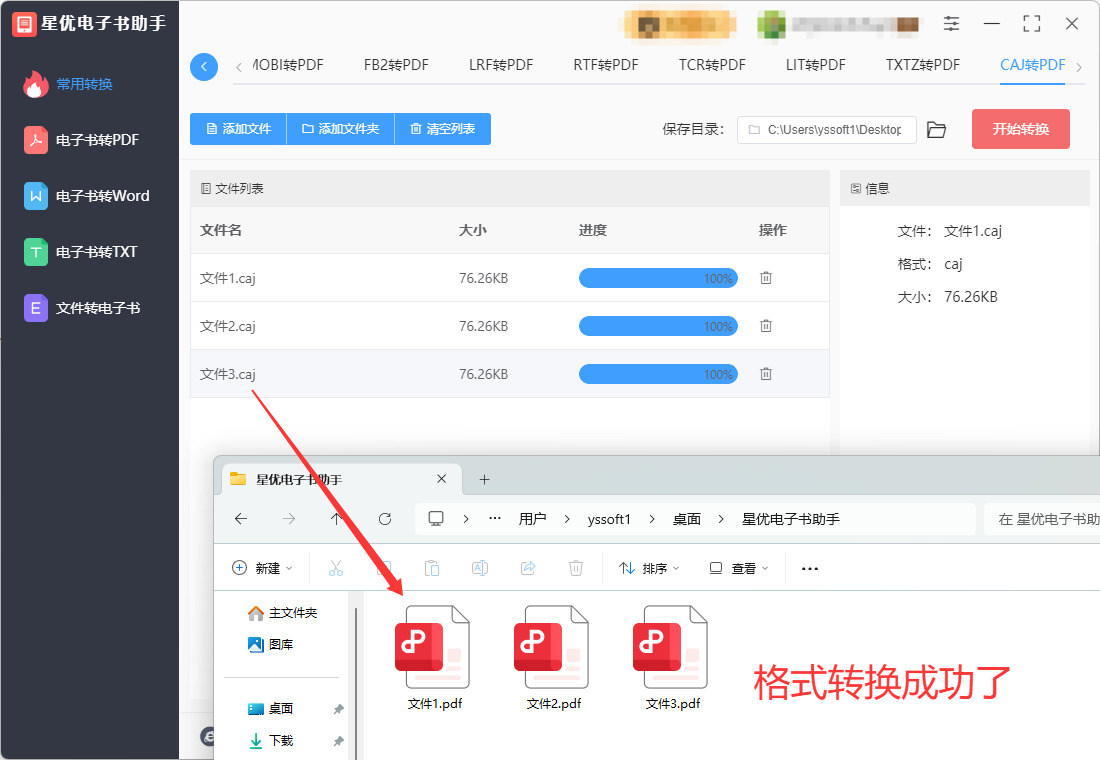Switch to the FB2转PDF tab

click(x=396, y=65)
